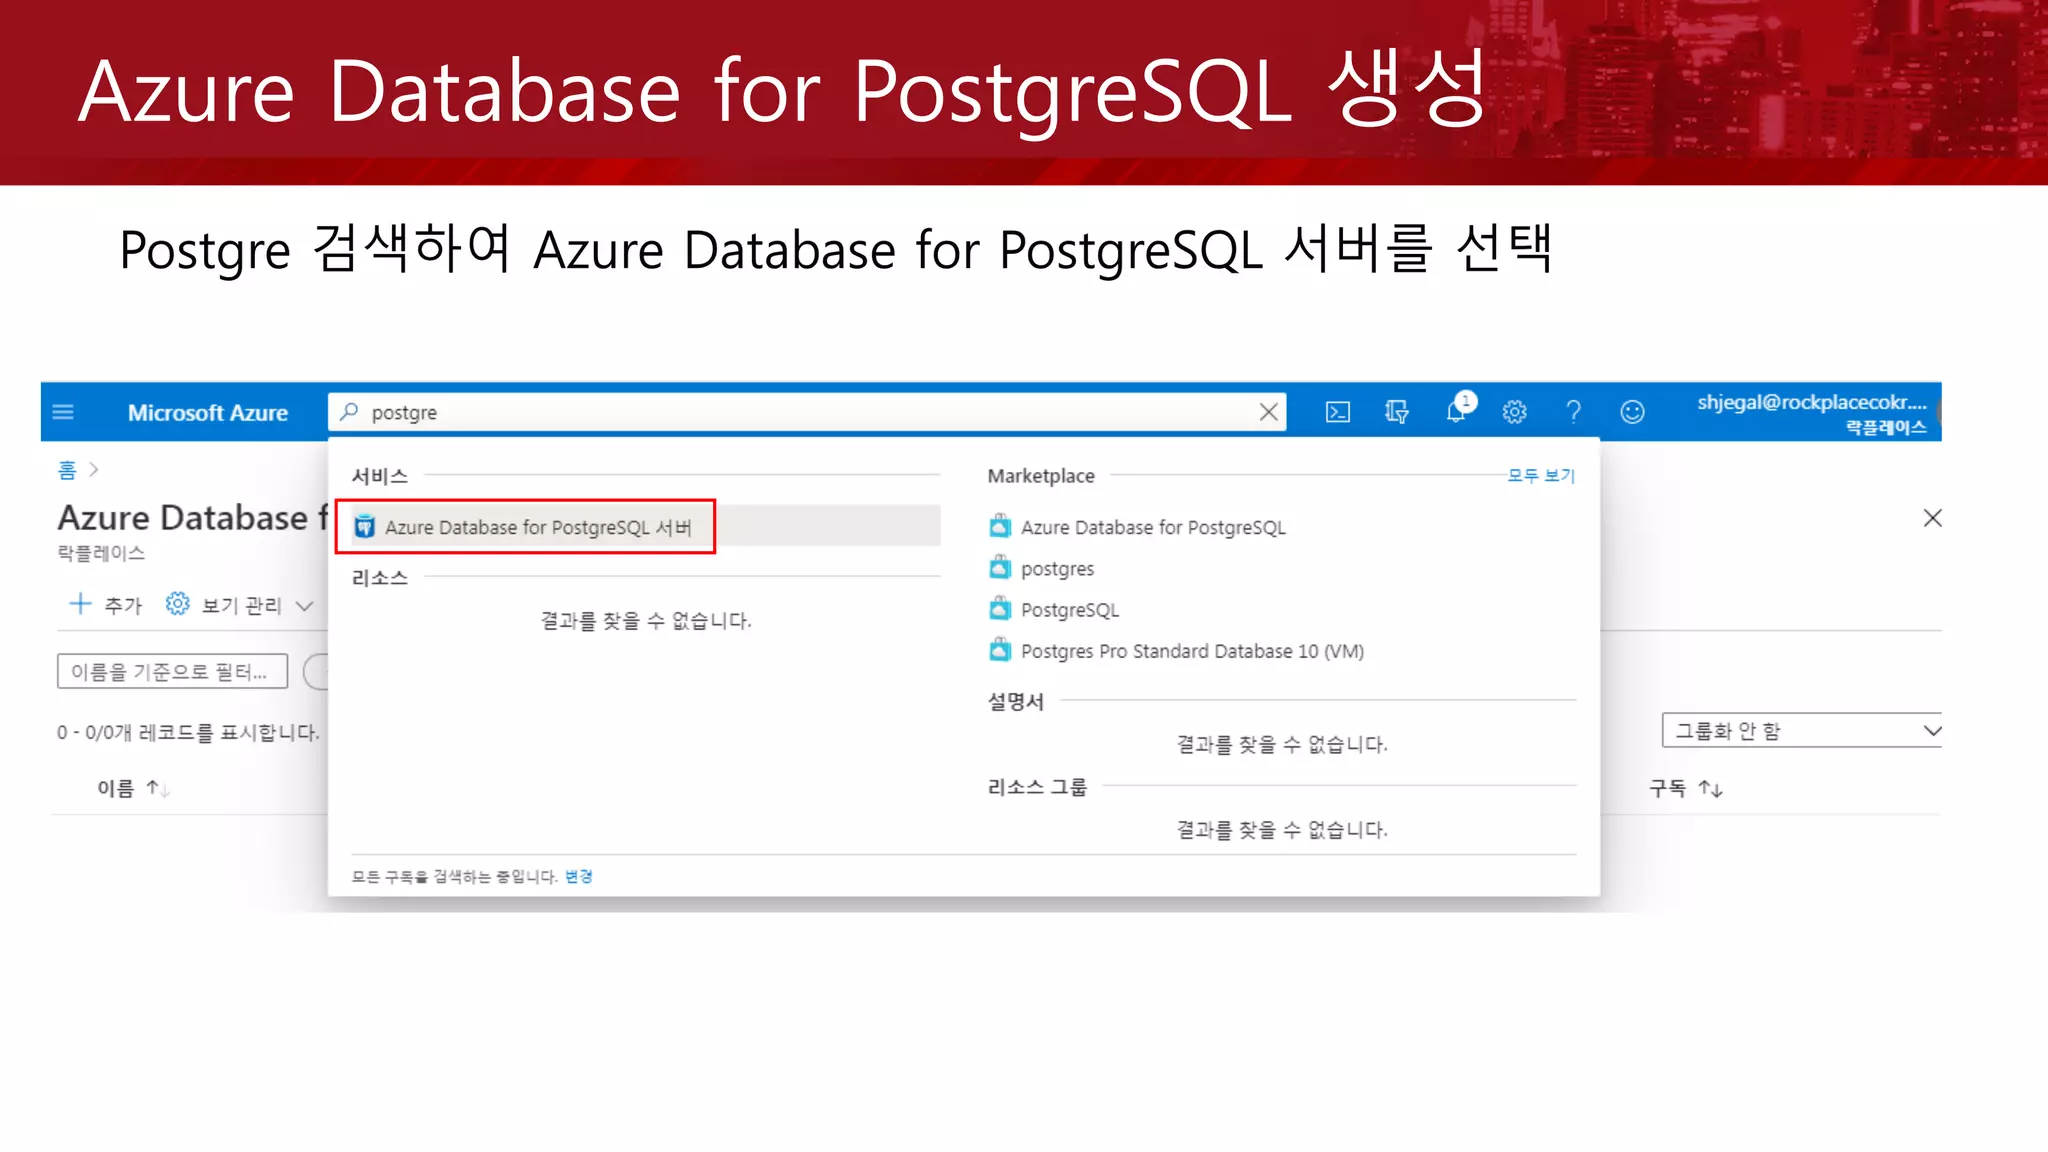Click 설명서 section header
The width and height of the screenshot is (2048, 1152).
(1016, 702)
